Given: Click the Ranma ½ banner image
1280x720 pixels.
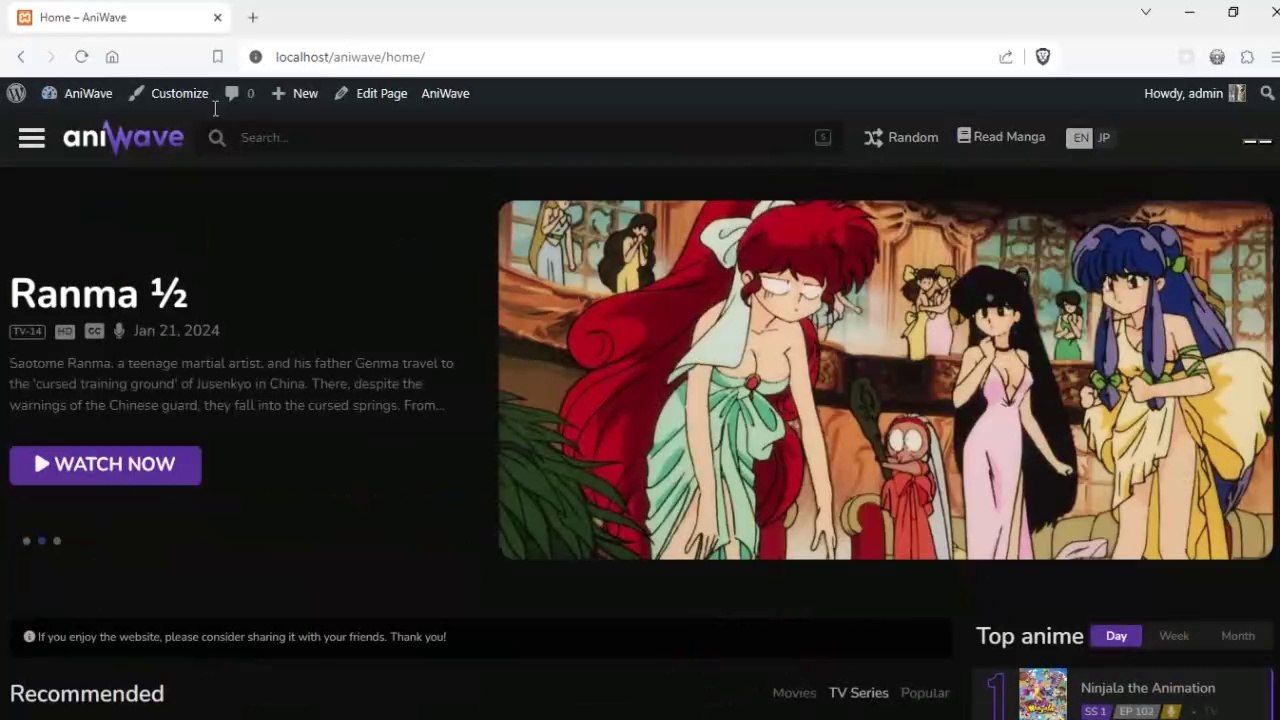Looking at the screenshot, I should click(886, 380).
